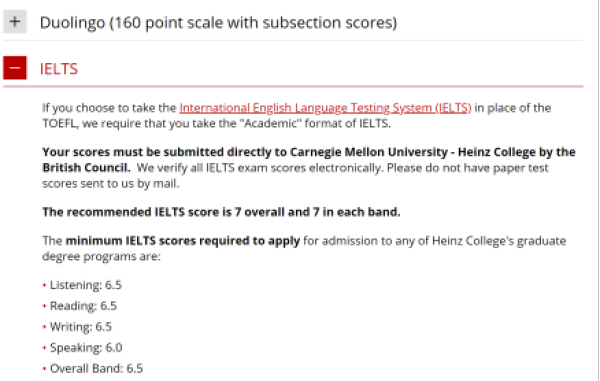Click the recommended IELTS score sentence

(221, 212)
